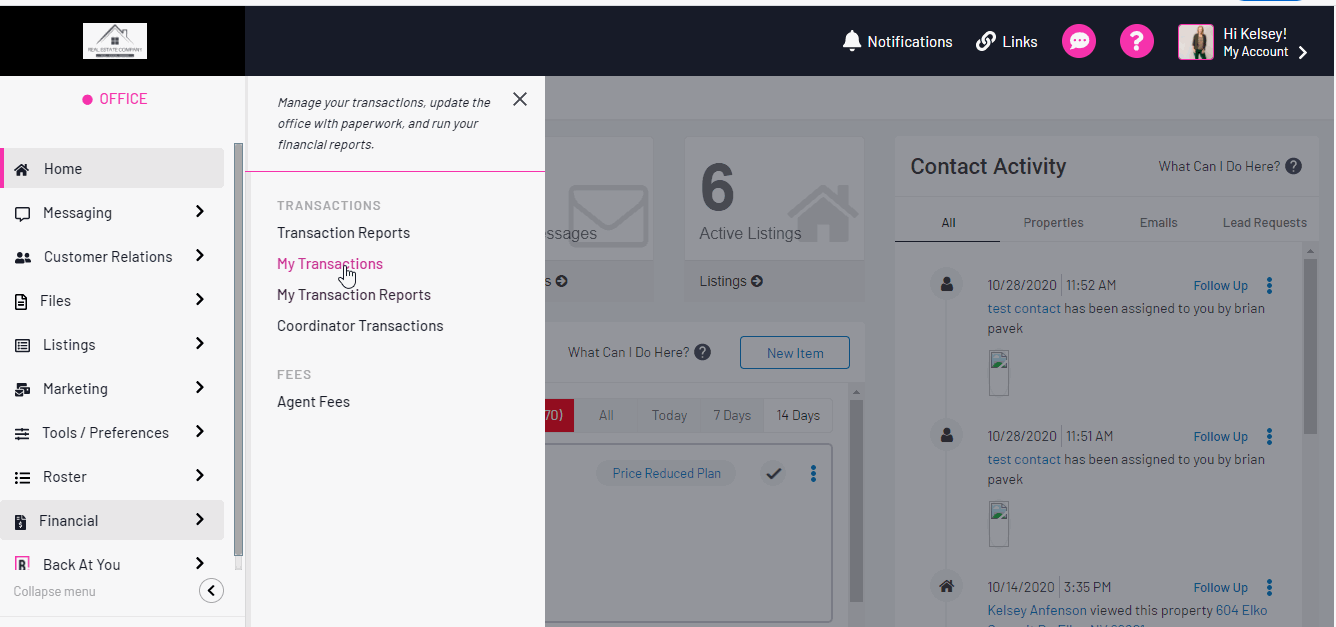
Task: Click the Price Reduced Plan tag
Action: pyautogui.click(x=666, y=473)
